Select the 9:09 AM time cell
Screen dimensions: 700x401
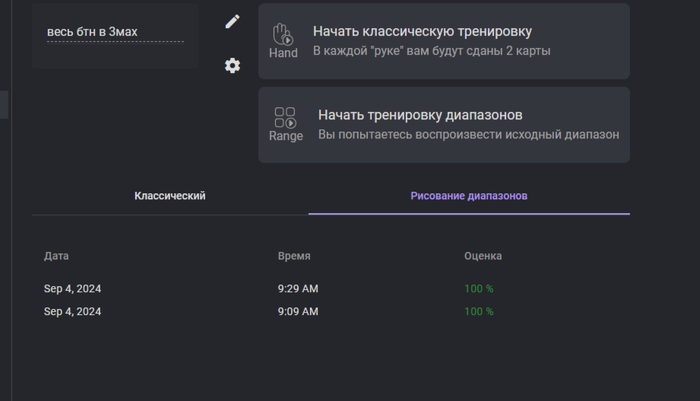click(x=298, y=312)
